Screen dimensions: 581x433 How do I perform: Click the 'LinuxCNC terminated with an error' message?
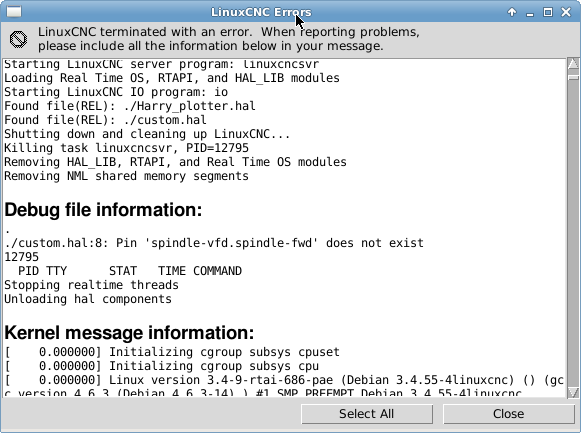(229, 39)
